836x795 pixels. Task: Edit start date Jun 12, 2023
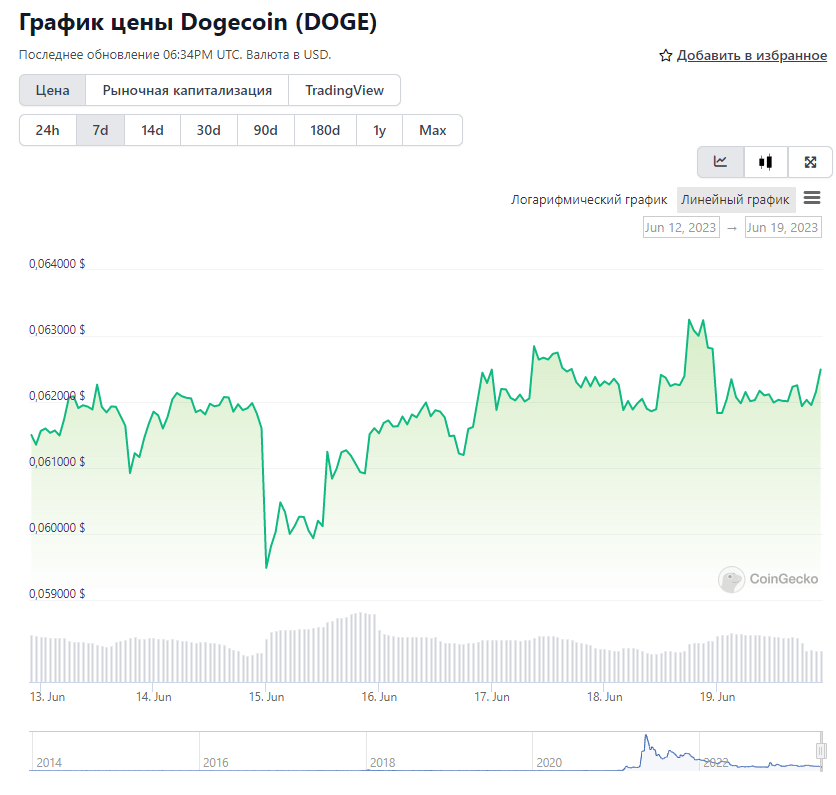pyautogui.click(x=681, y=227)
